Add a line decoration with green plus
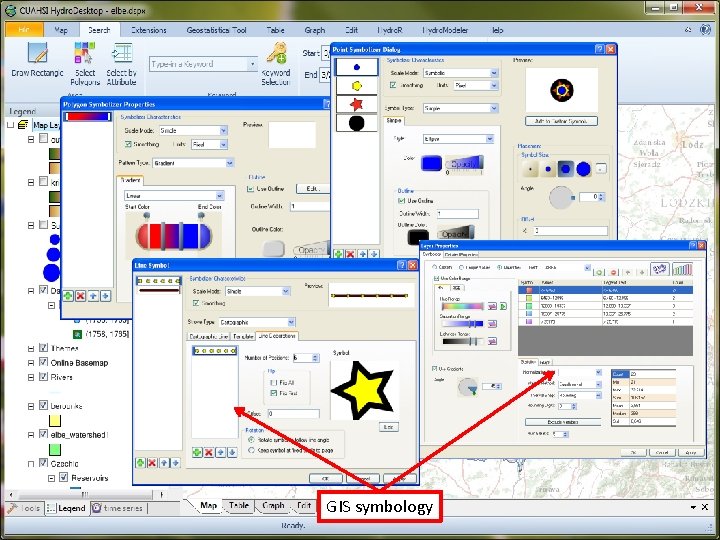The height and width of the screenshot is (540, 720). coord(197,452)
